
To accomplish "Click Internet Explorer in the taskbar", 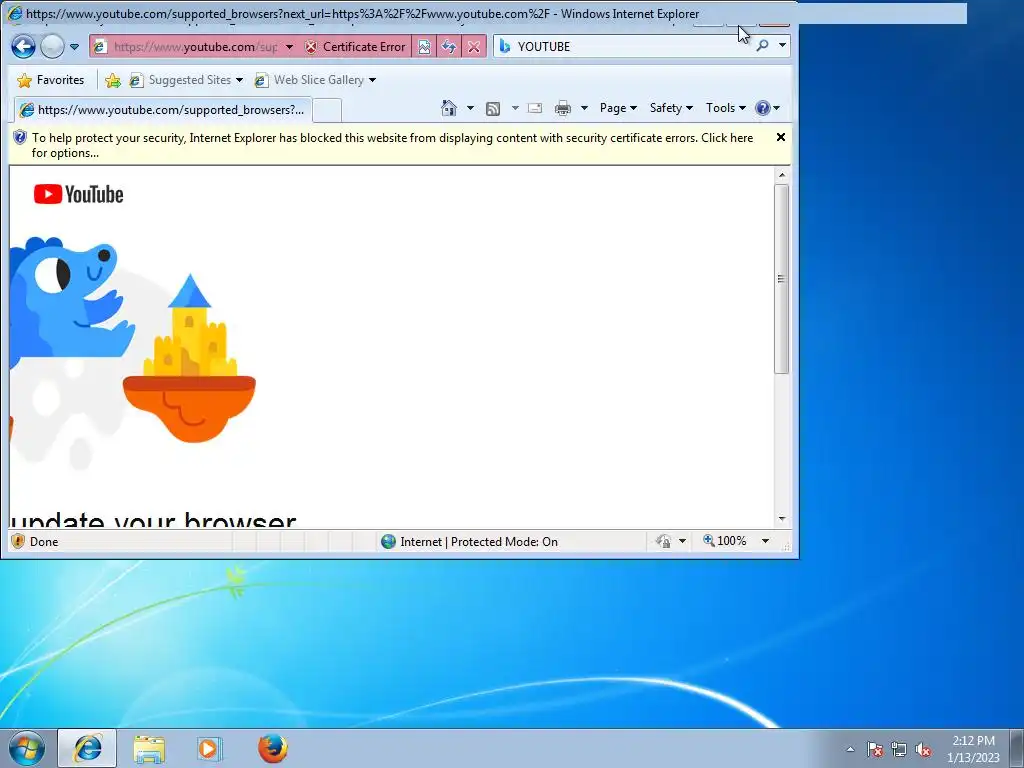I will (x=87, y=748).
